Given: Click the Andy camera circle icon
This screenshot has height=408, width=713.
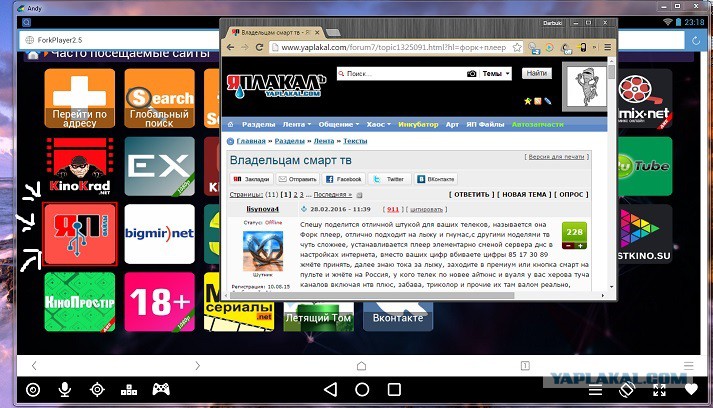Looking at the screenshot, I should [x=33, y=389].
